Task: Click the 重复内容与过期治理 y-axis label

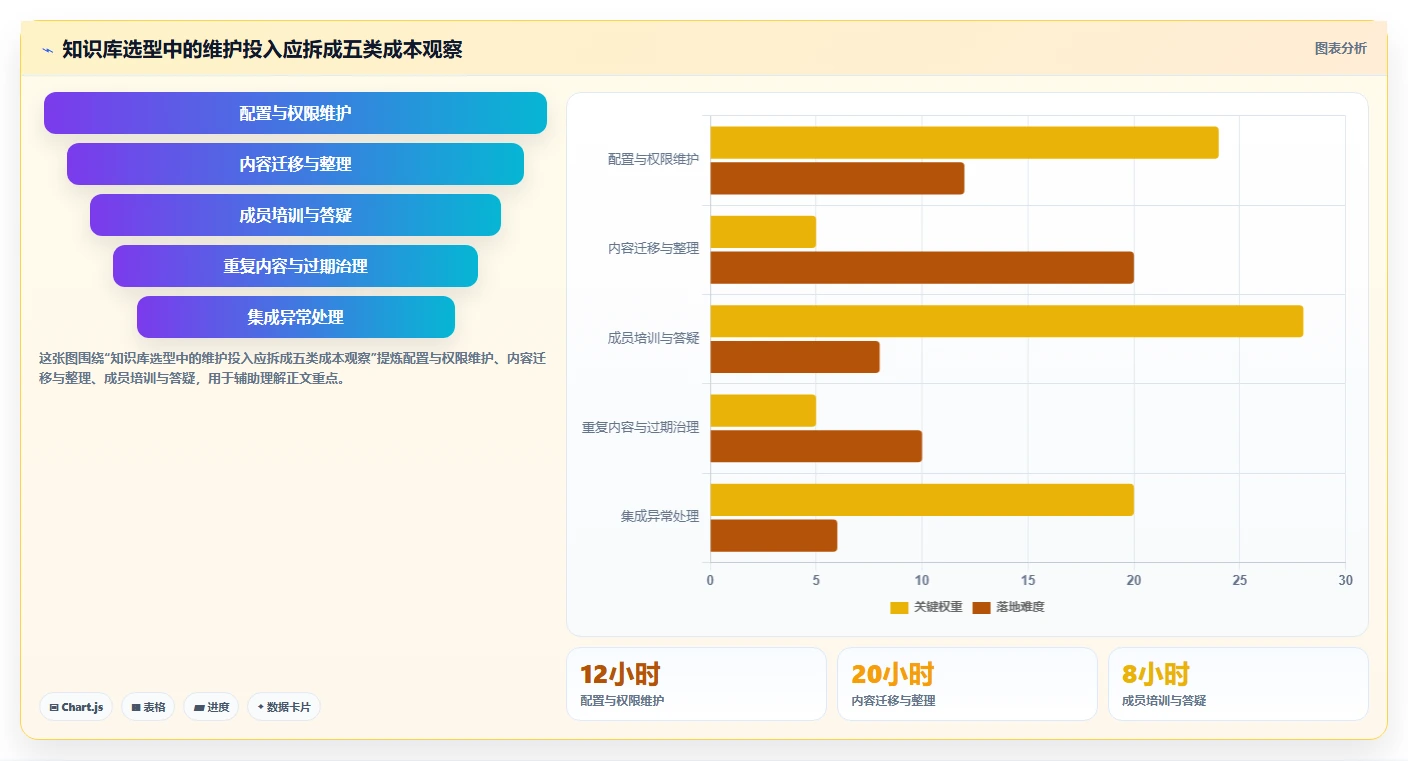Action: (641, 427)
